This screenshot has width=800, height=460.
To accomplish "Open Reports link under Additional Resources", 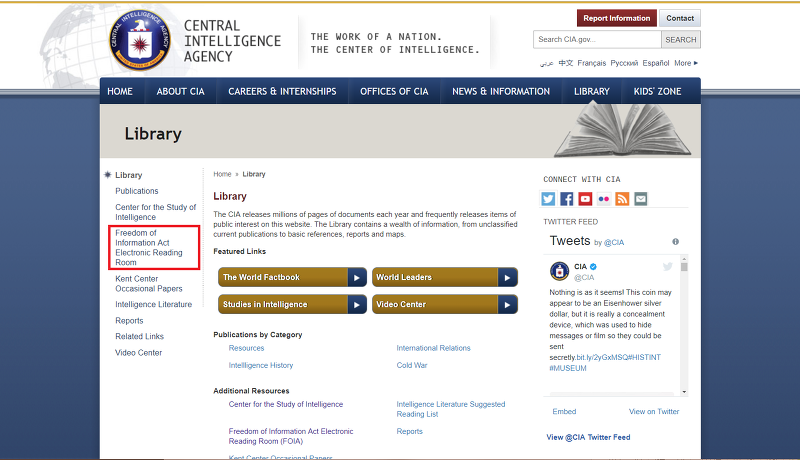I will [410, 431].
